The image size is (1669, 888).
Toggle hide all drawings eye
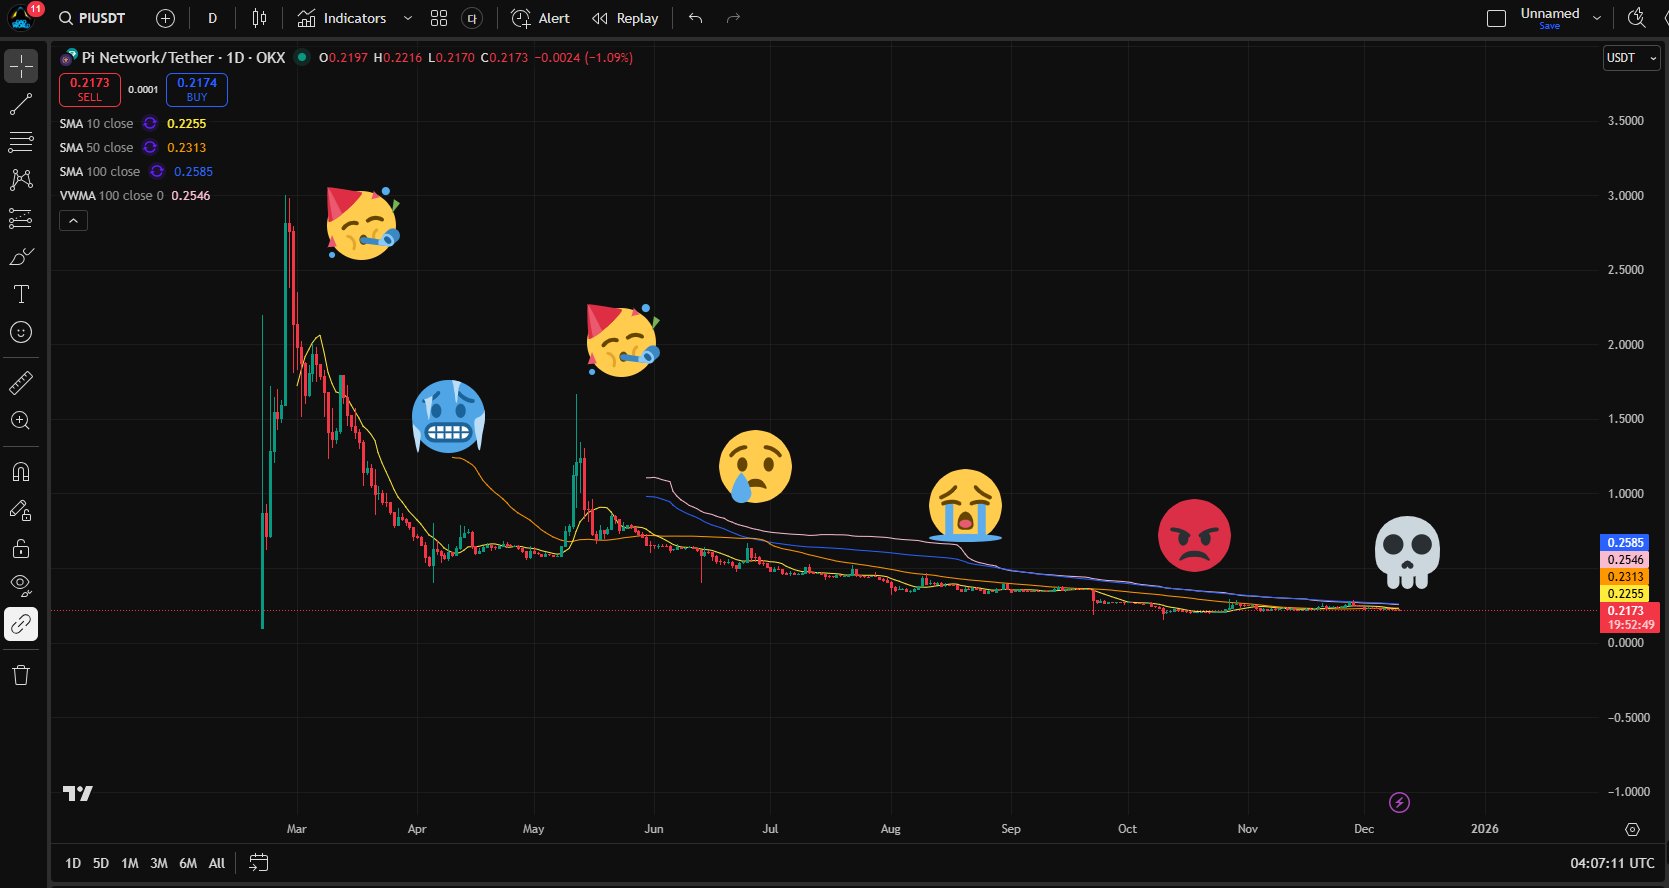pos(21,586)
